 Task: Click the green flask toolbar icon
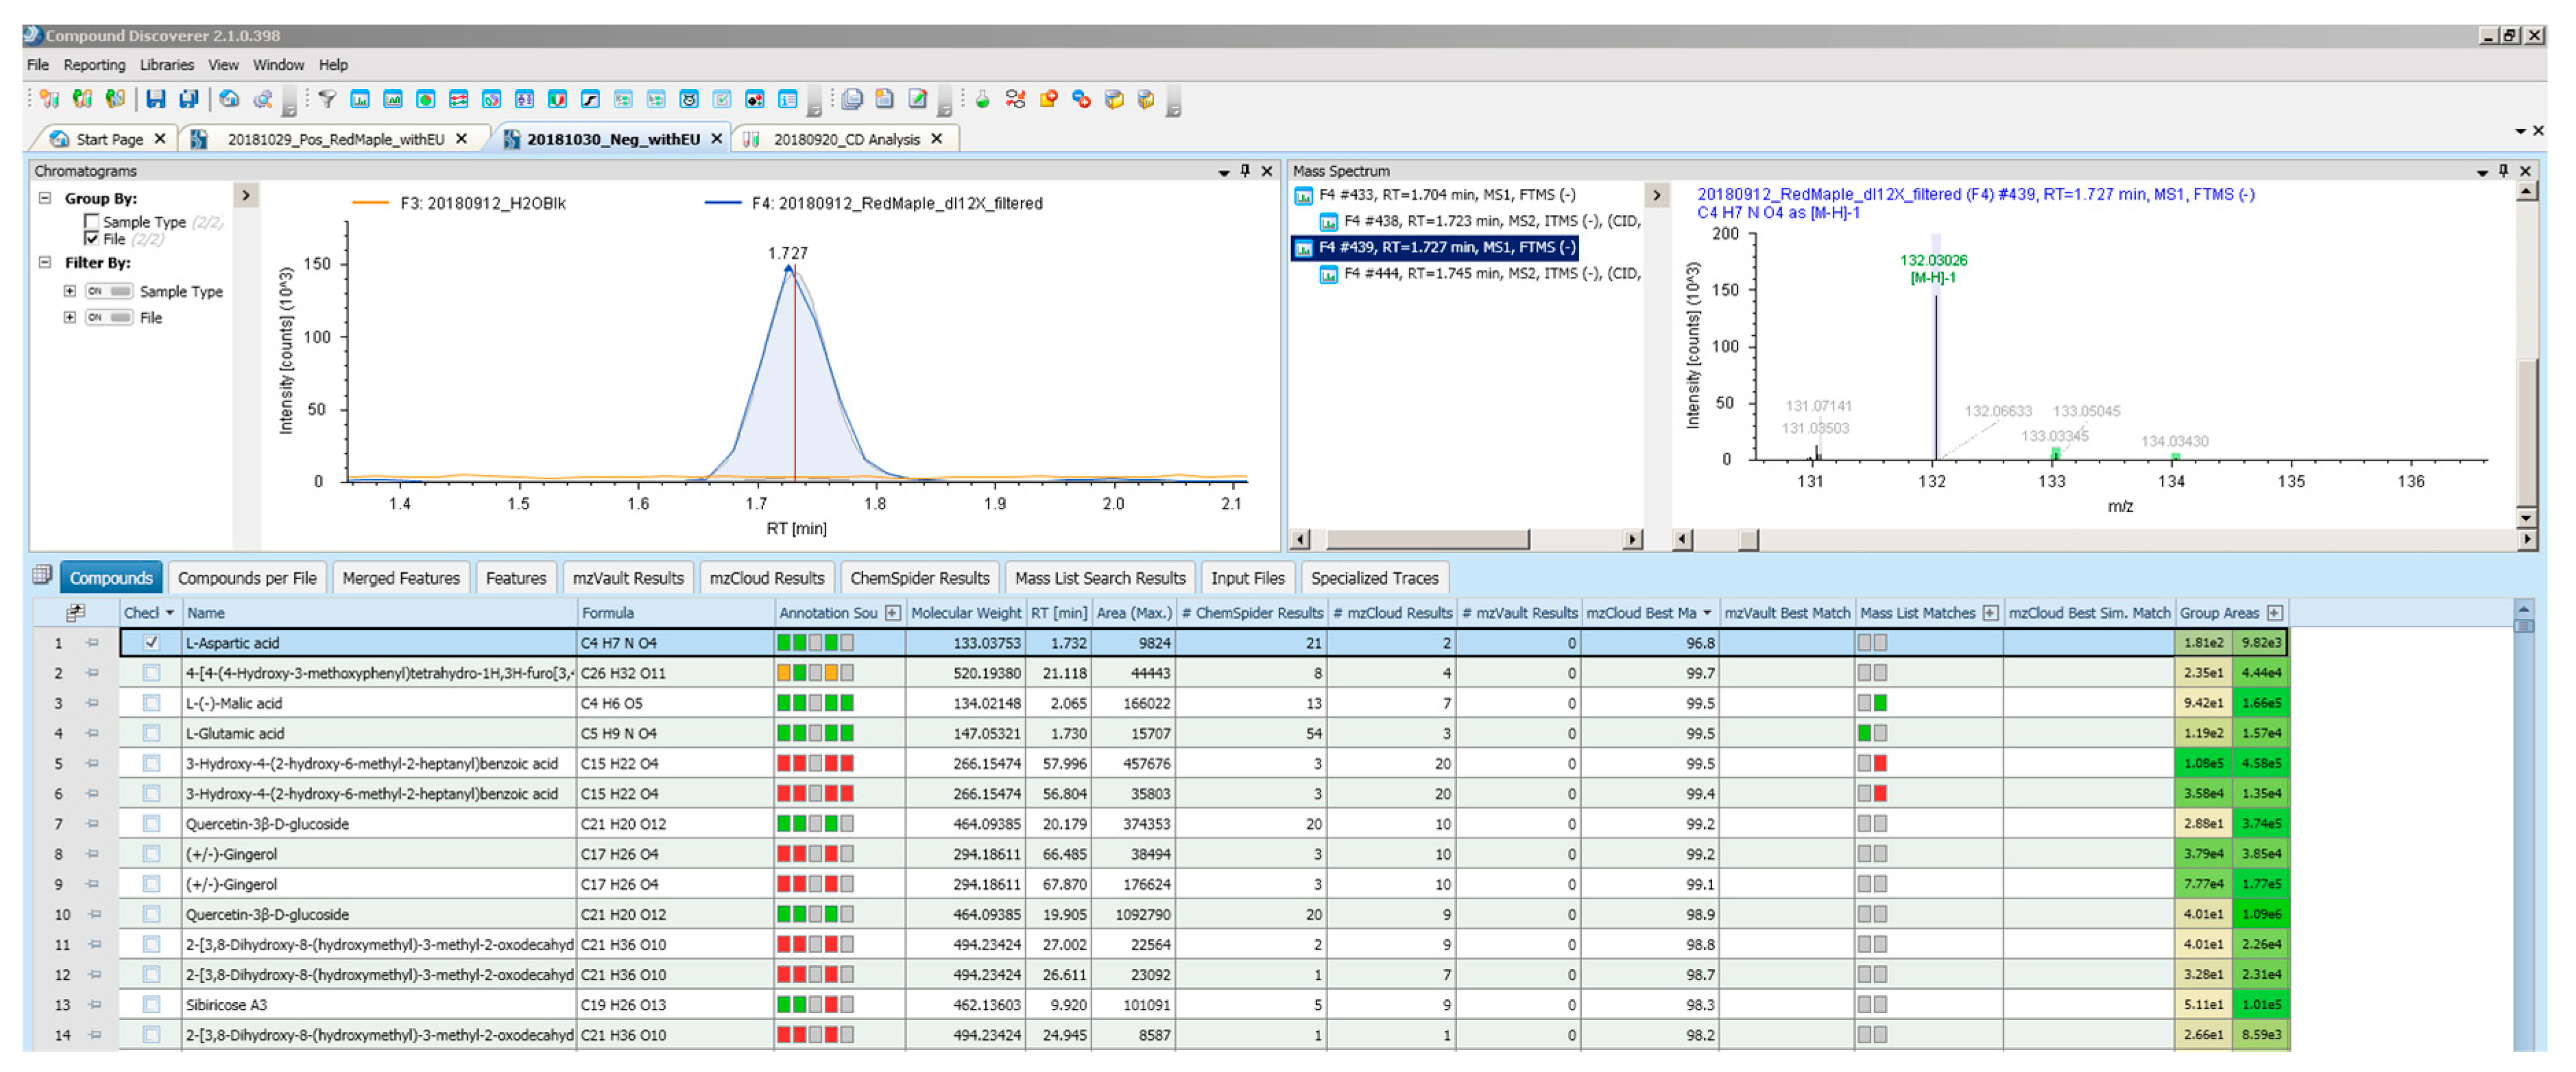982,99
